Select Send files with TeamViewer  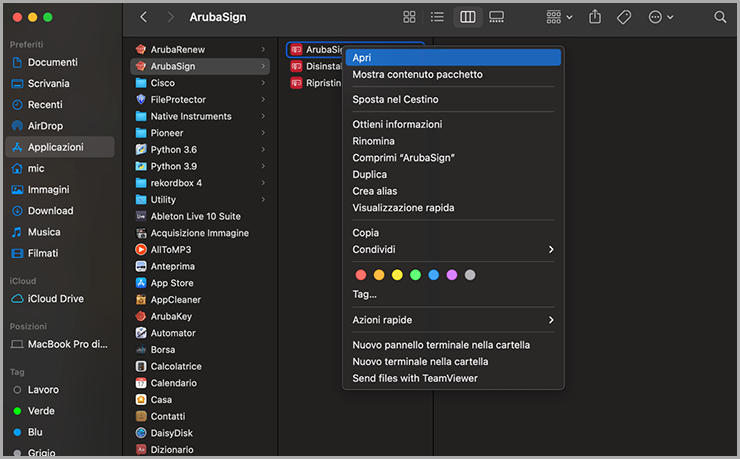click(453, 379)
